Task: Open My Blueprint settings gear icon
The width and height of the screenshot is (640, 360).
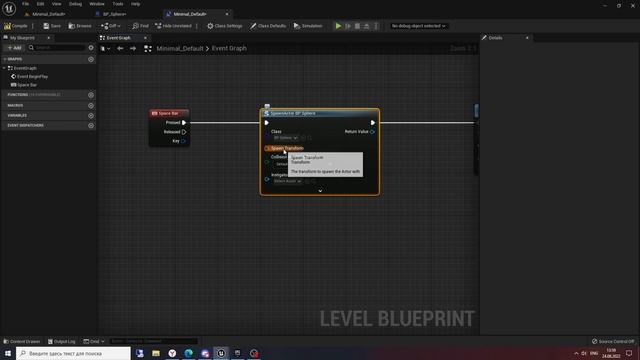Action: pos(91,48)
